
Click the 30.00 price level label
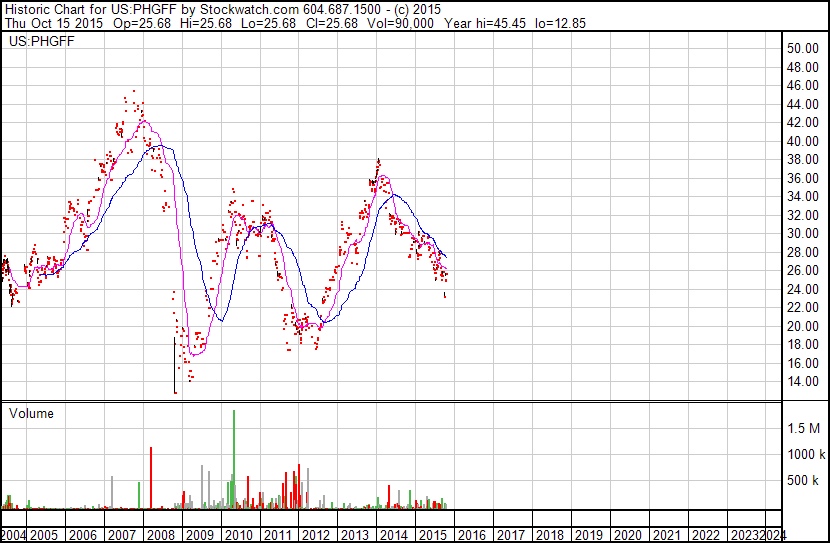(x=802, y=234)
